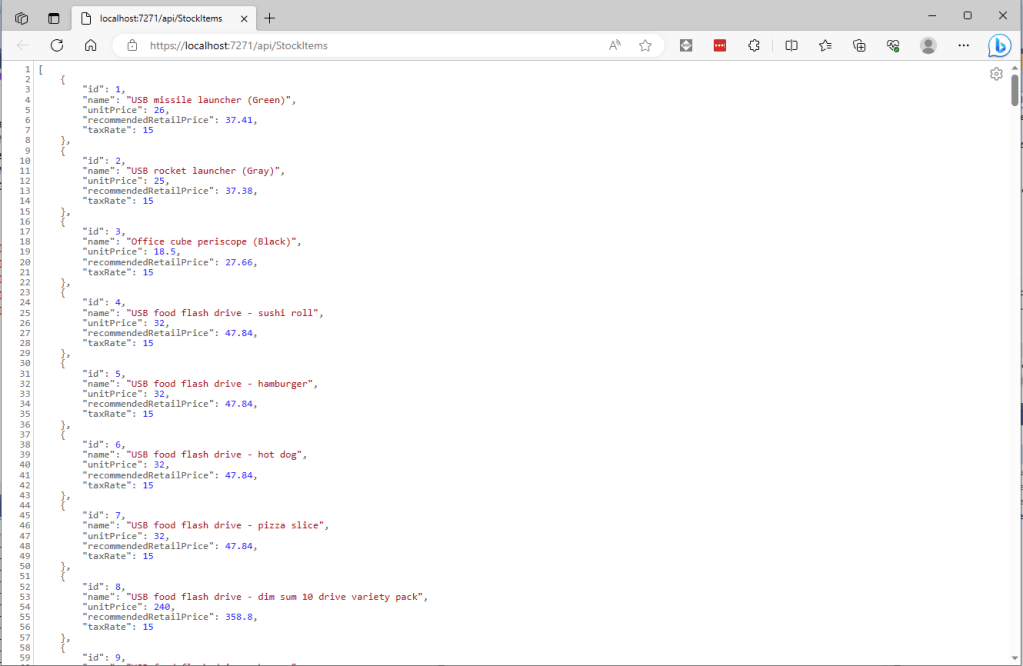Open the Favorites list
This screenshot has height=666, width=1023.
[x=825, y=45]
